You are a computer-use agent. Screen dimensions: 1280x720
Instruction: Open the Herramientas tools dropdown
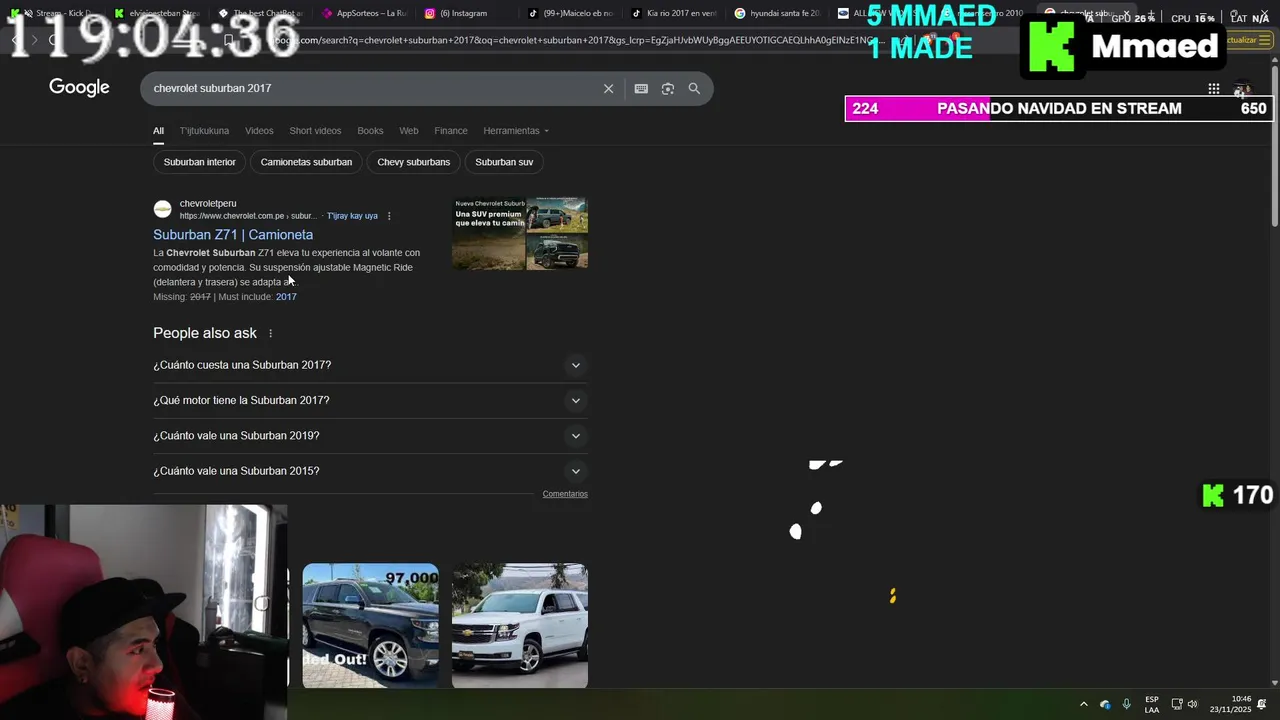click(516, 131)
